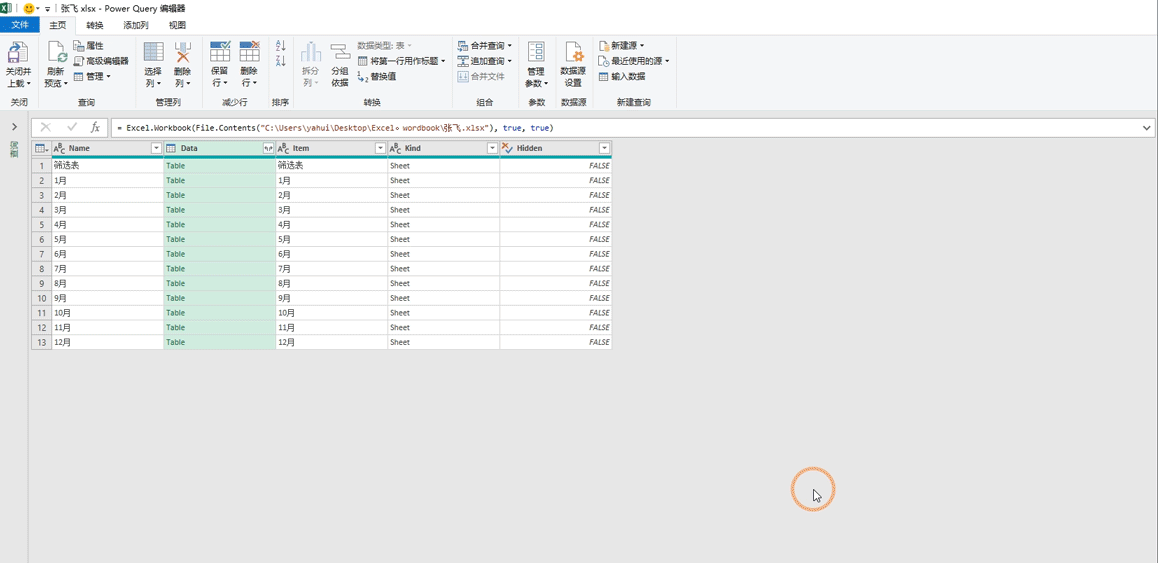Open the 文件 menu tab
Image resolution: width=1158 pixels, height=563 pixels.
click(19, 25)
